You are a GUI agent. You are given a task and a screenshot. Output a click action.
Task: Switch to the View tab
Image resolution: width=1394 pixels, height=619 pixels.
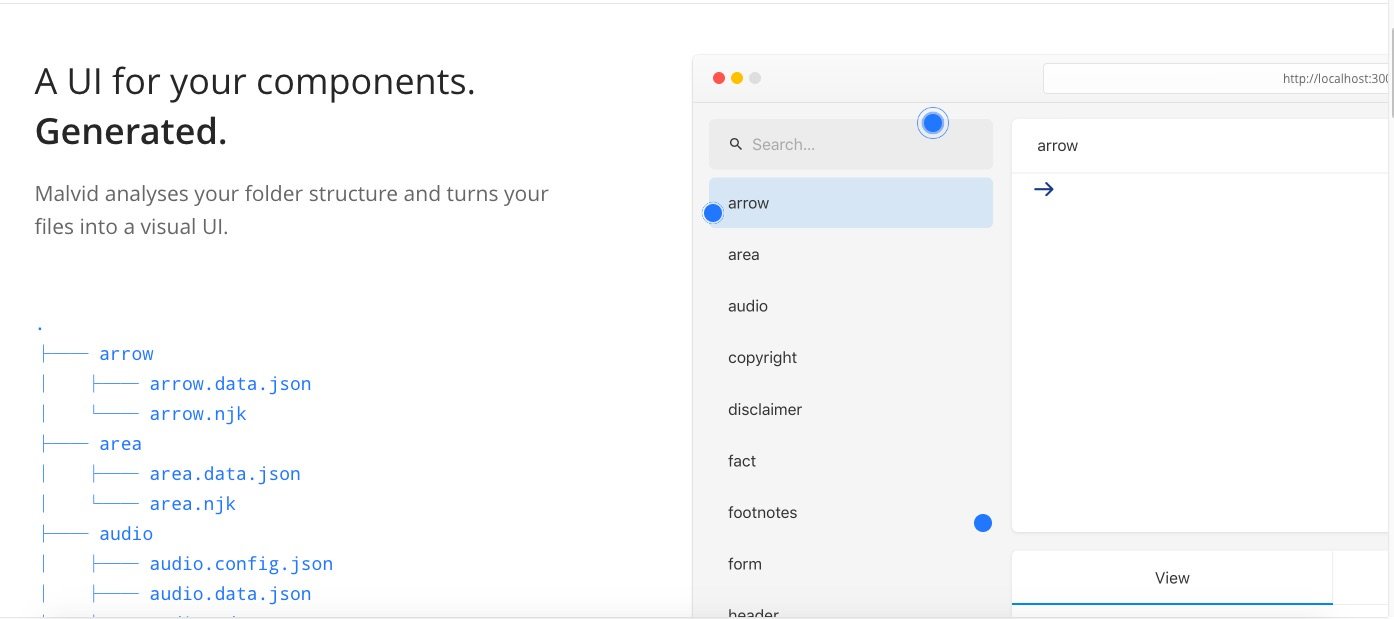click(x=1172, y=578)
